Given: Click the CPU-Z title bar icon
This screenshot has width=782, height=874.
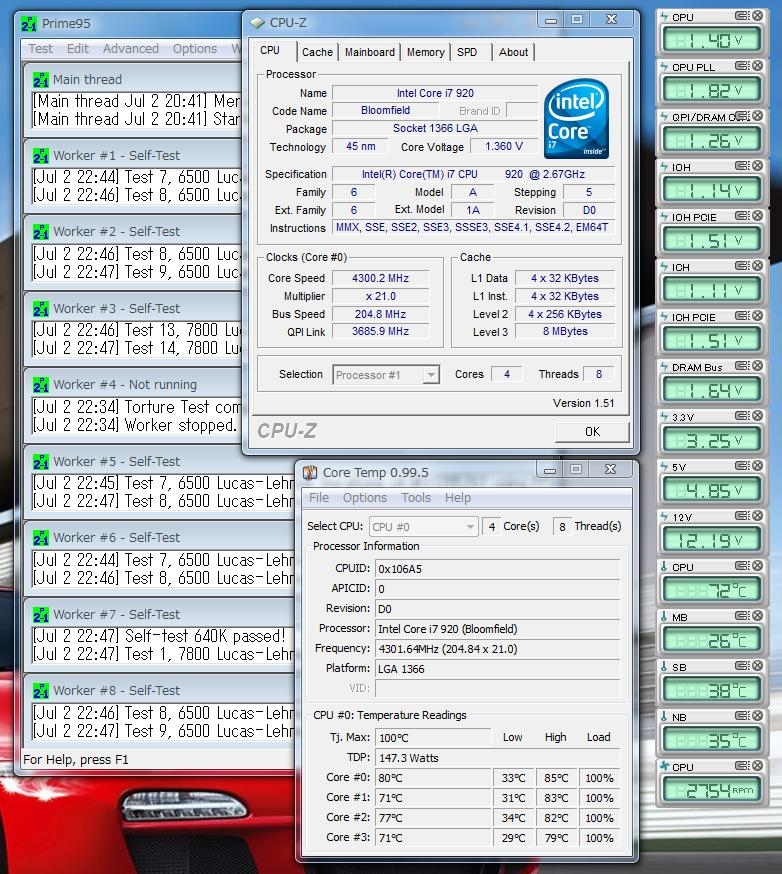Looking at the screenshot, I should coord(258,23).
